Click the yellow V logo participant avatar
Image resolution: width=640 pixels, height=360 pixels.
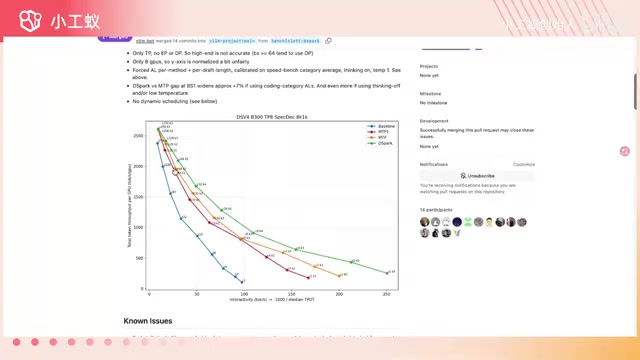457,233
